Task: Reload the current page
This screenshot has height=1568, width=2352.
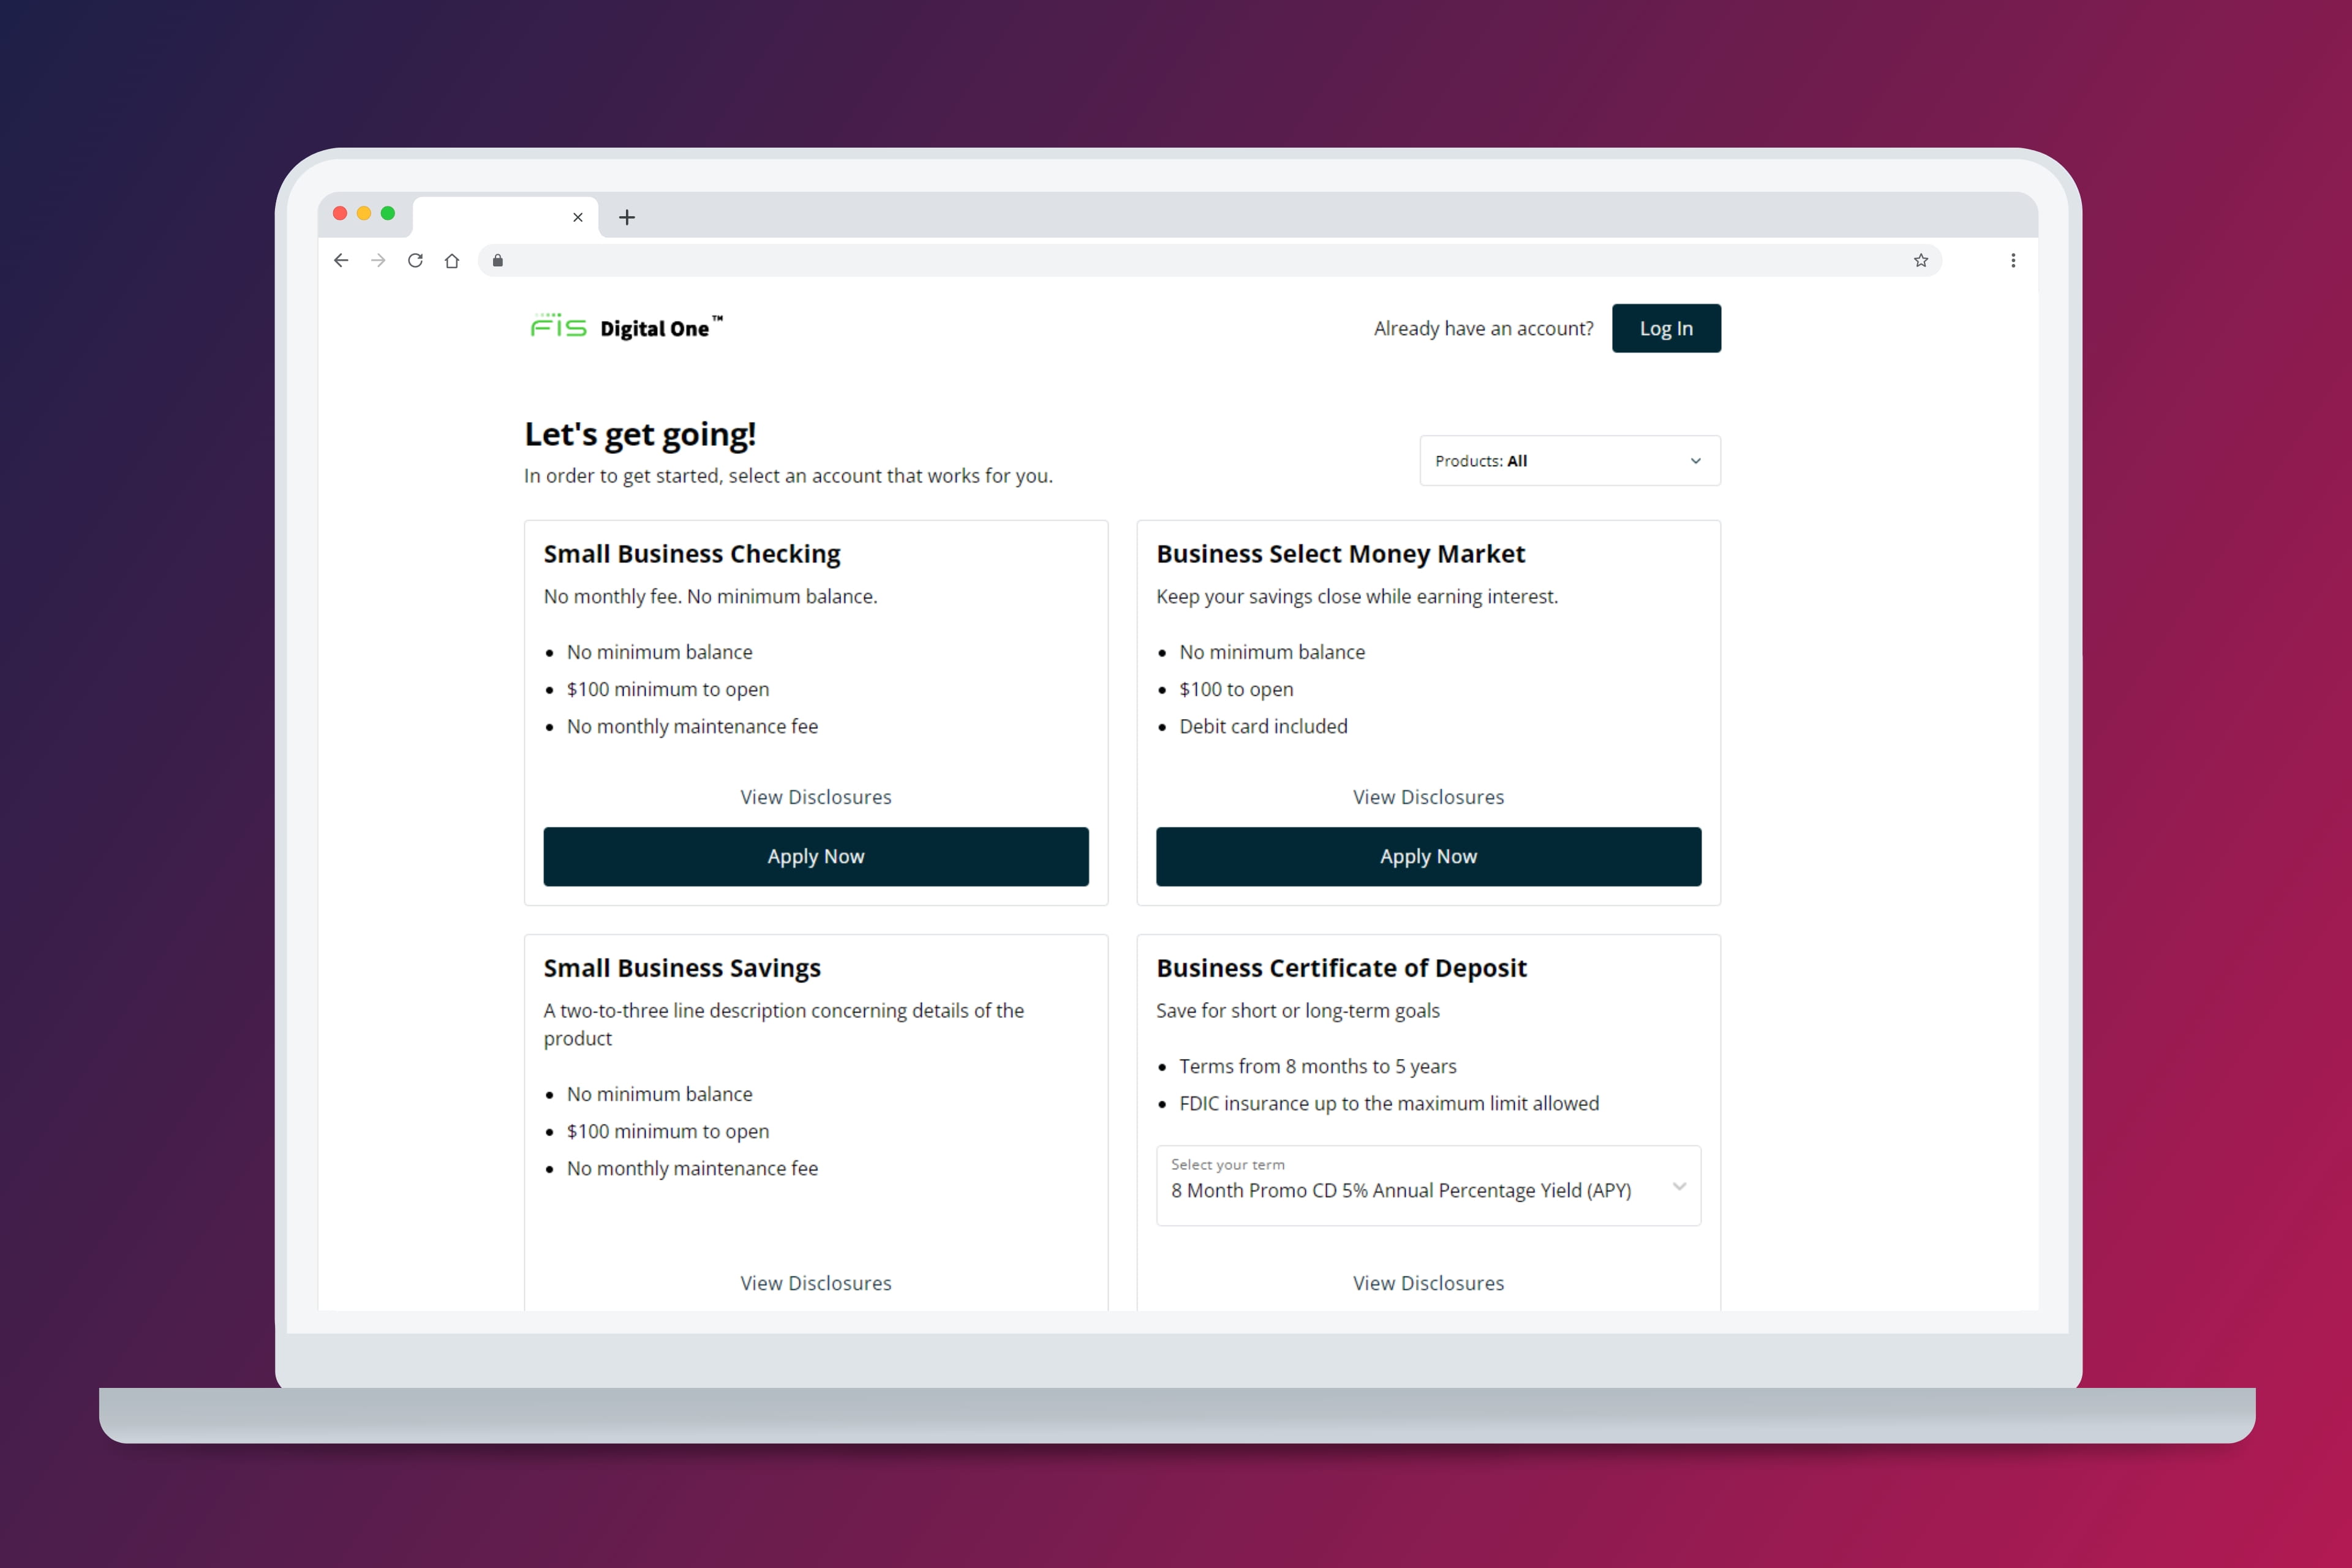Action: 415,260
